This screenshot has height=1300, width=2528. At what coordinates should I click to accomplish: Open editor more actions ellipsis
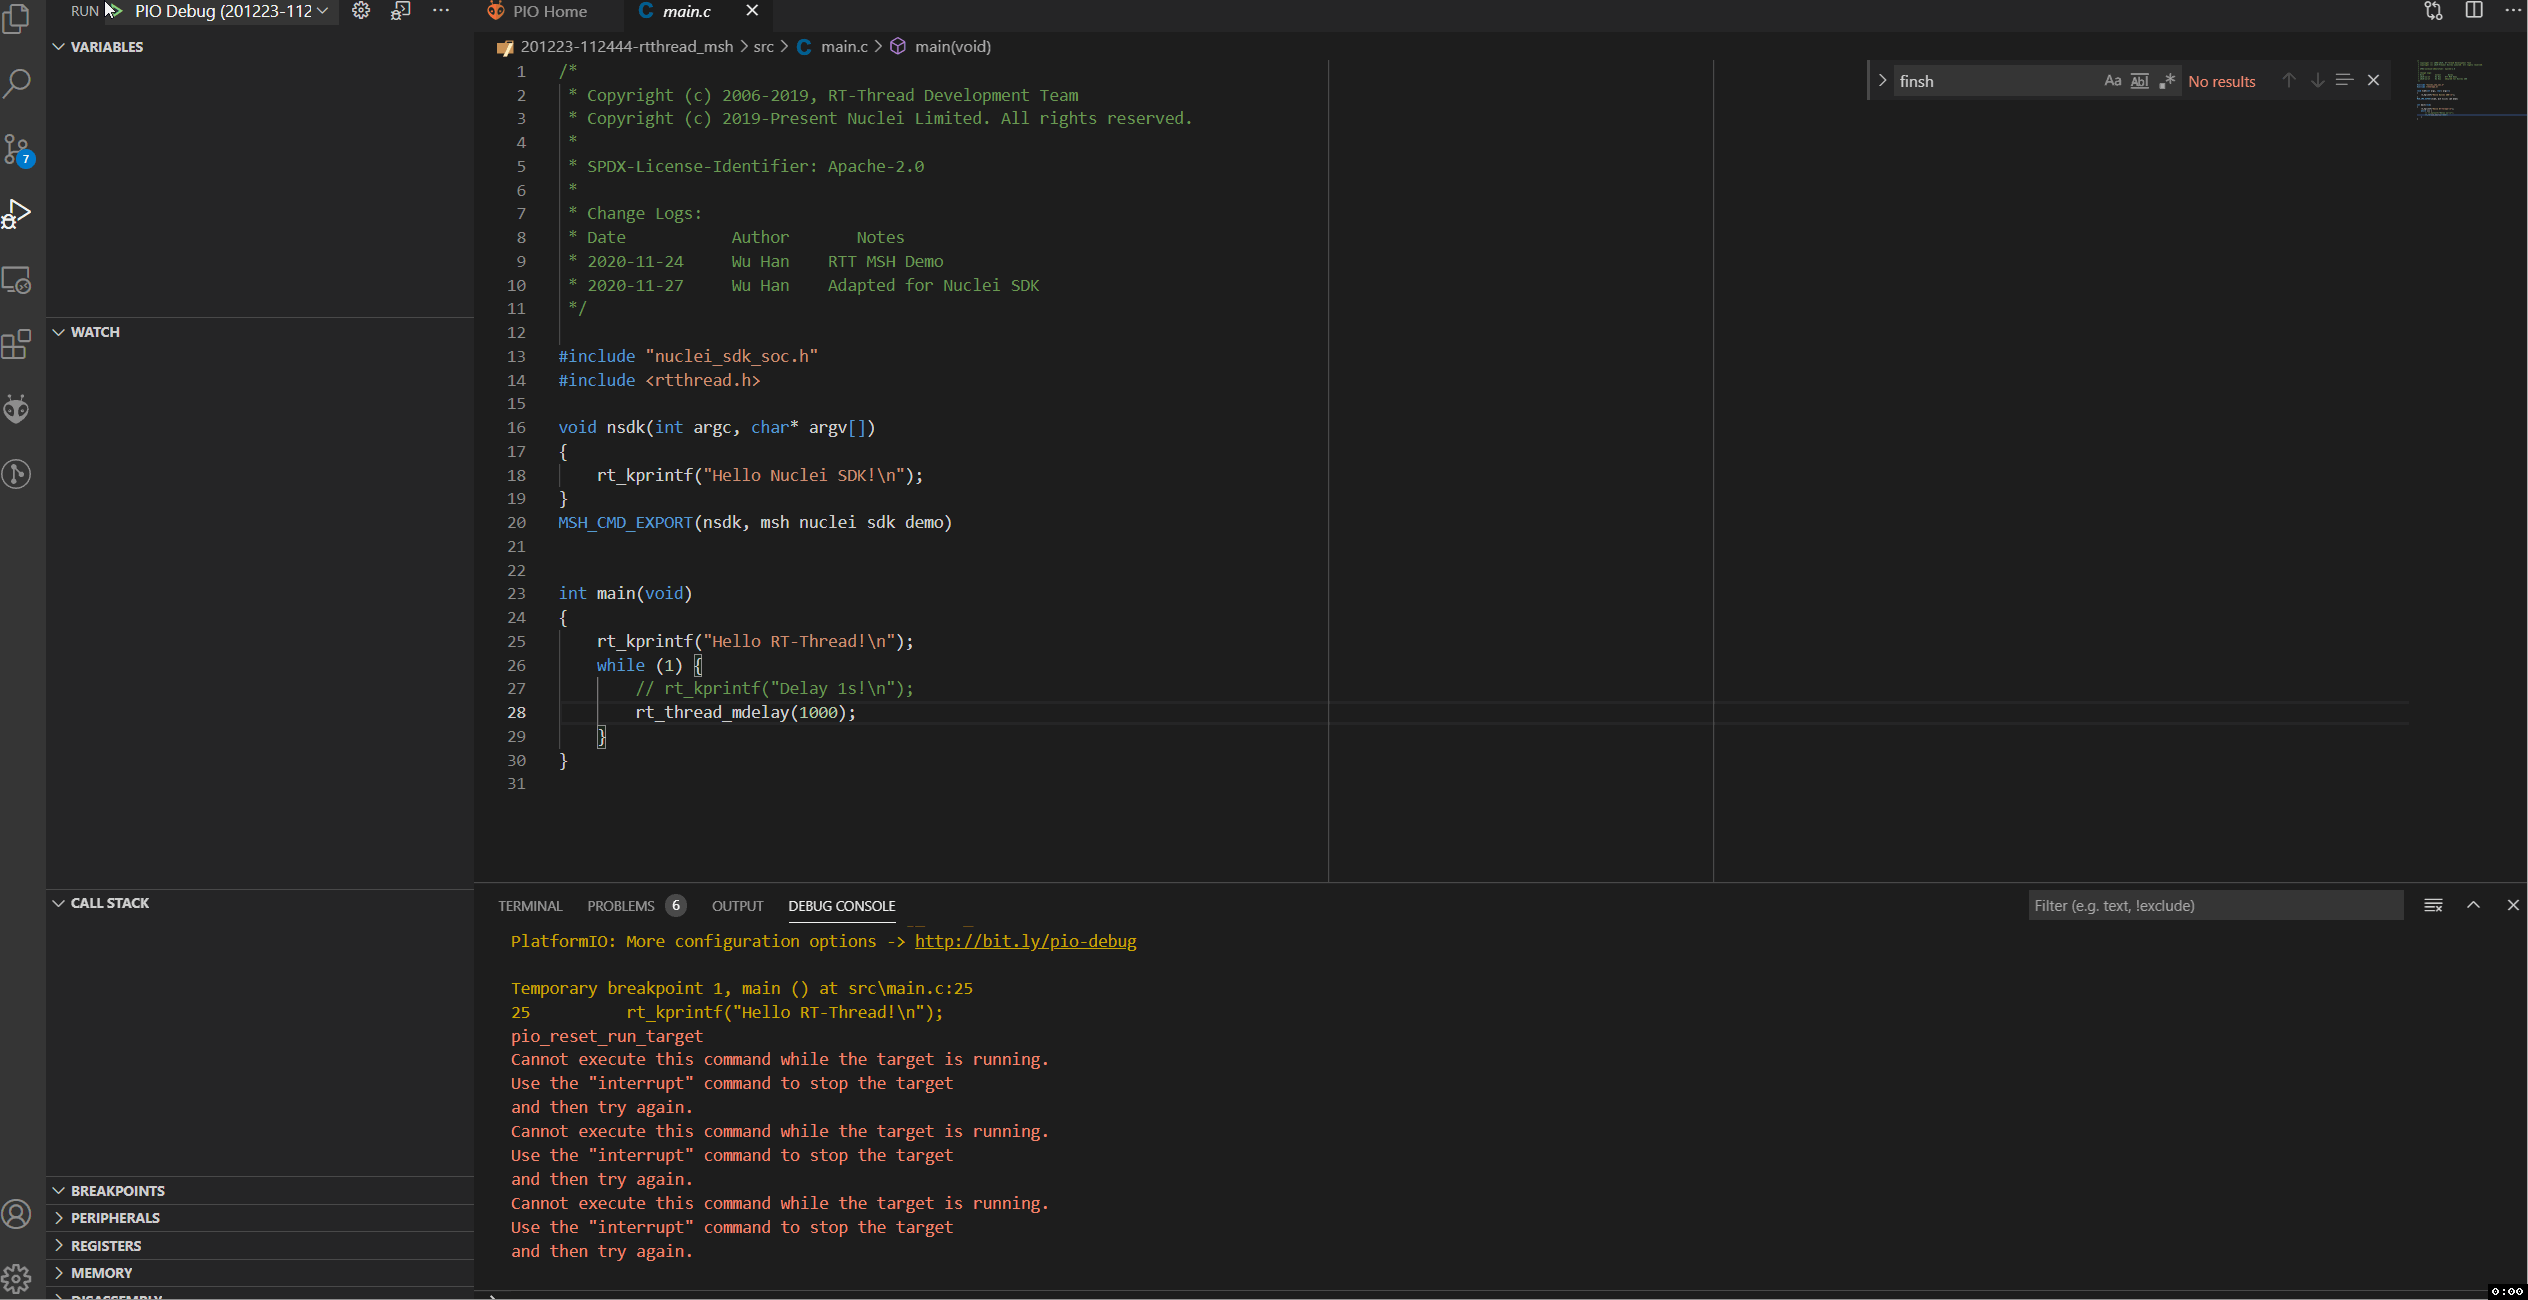pyautogui.click(x=2513, y=11)
